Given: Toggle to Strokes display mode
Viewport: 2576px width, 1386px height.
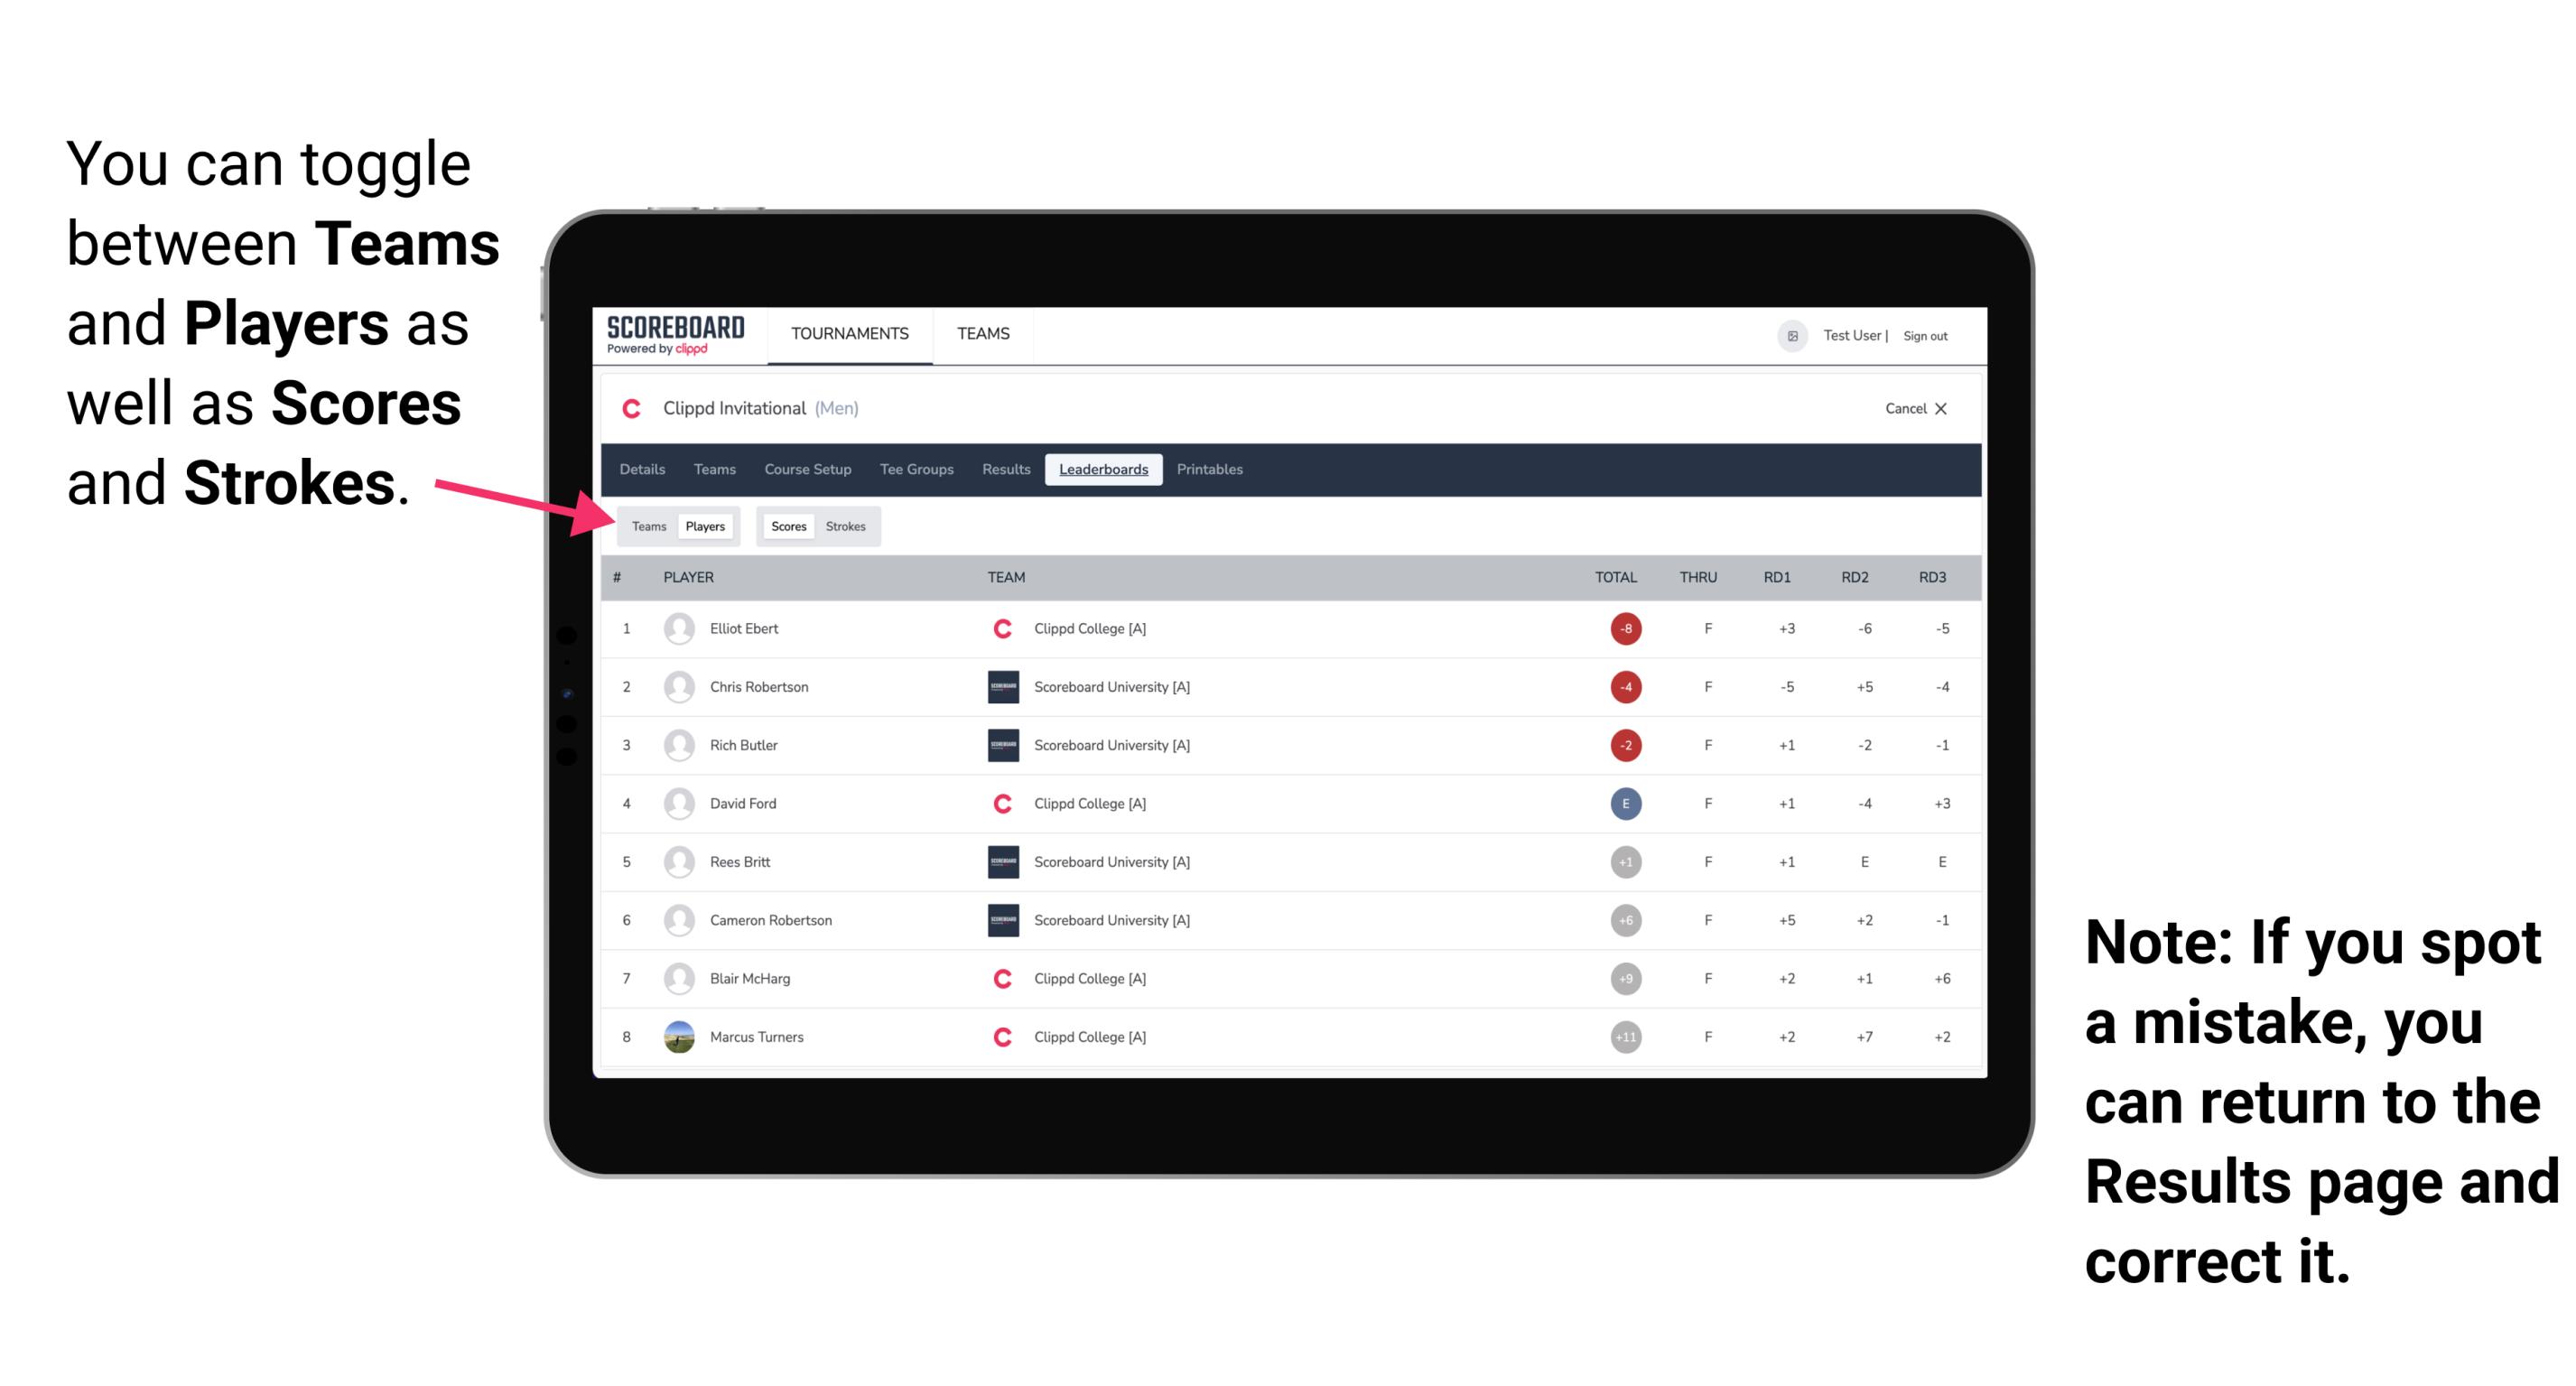Looking at the screenshot, I should coord(846,526).
